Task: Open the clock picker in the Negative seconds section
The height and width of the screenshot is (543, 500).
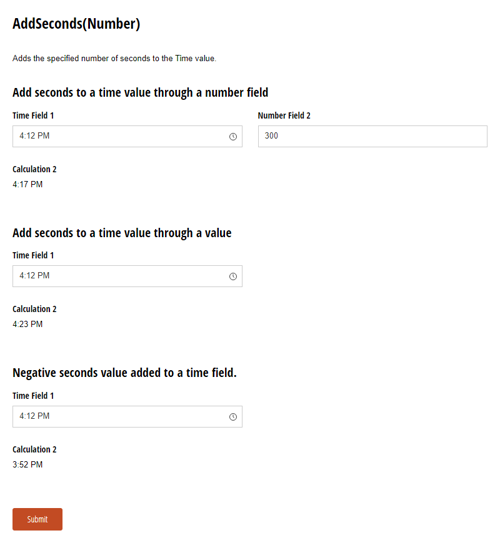Action: click(x=233, y=417)
